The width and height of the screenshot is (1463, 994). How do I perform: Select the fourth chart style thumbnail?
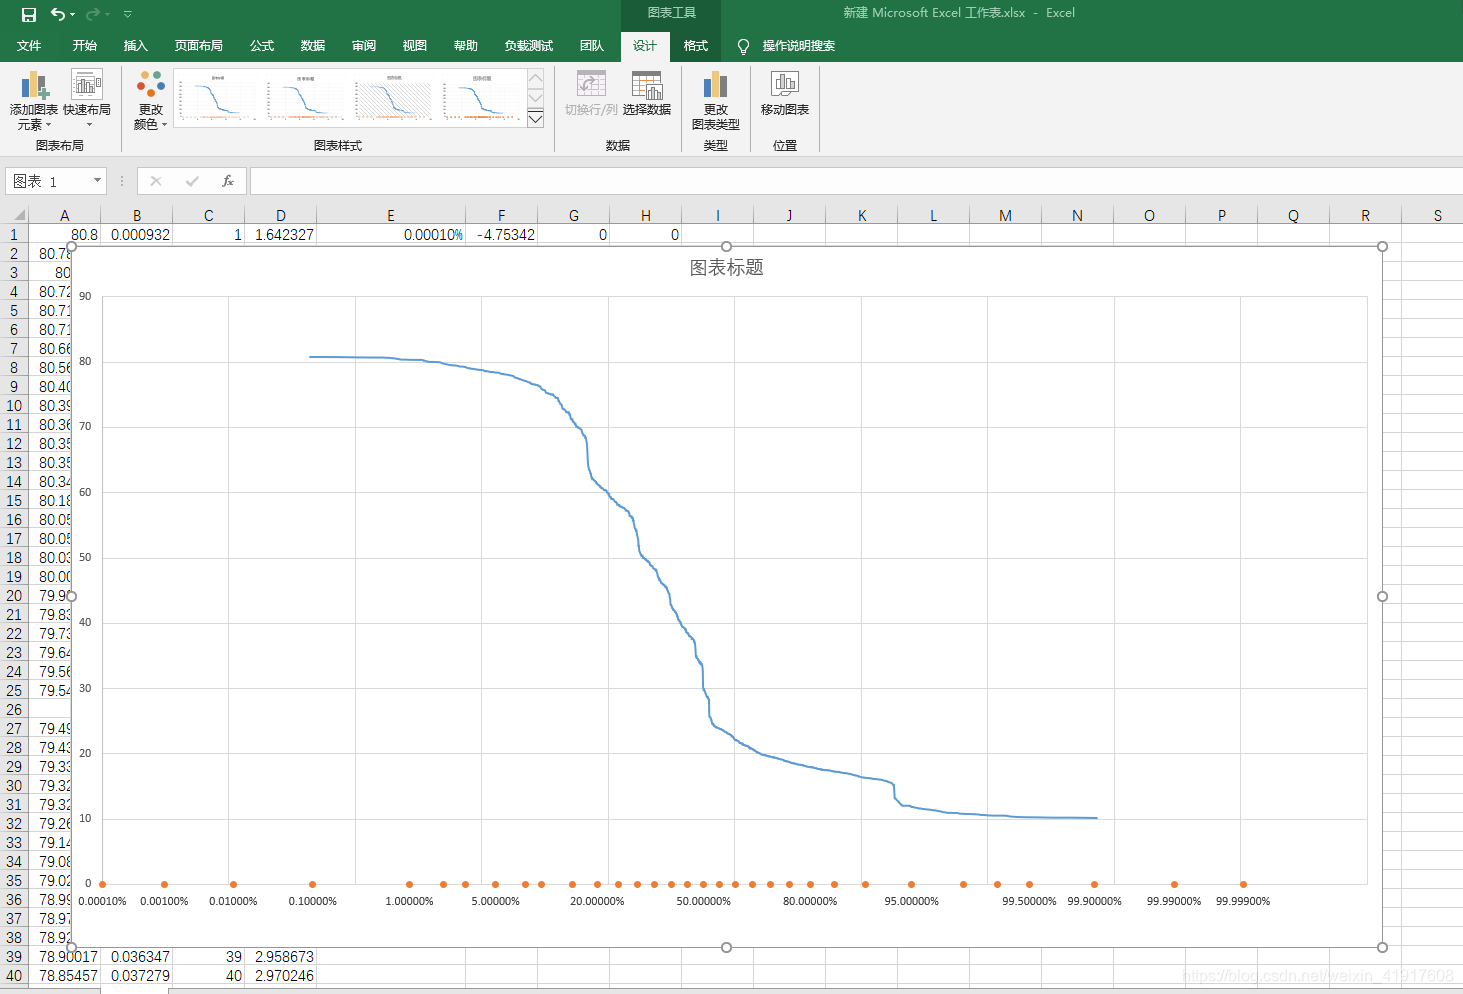482,98
